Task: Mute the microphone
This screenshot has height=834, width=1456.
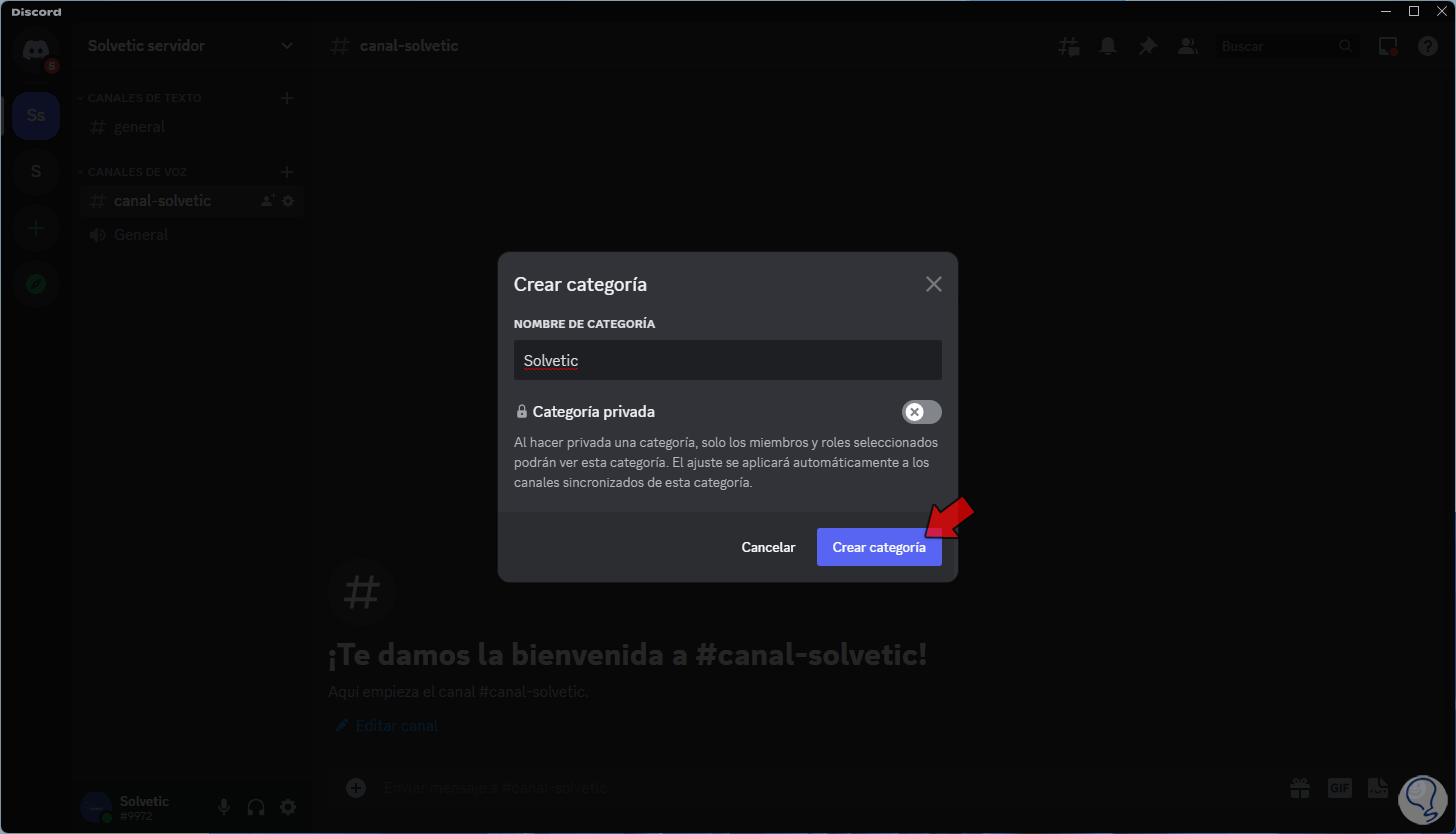Action: (224, 807)
